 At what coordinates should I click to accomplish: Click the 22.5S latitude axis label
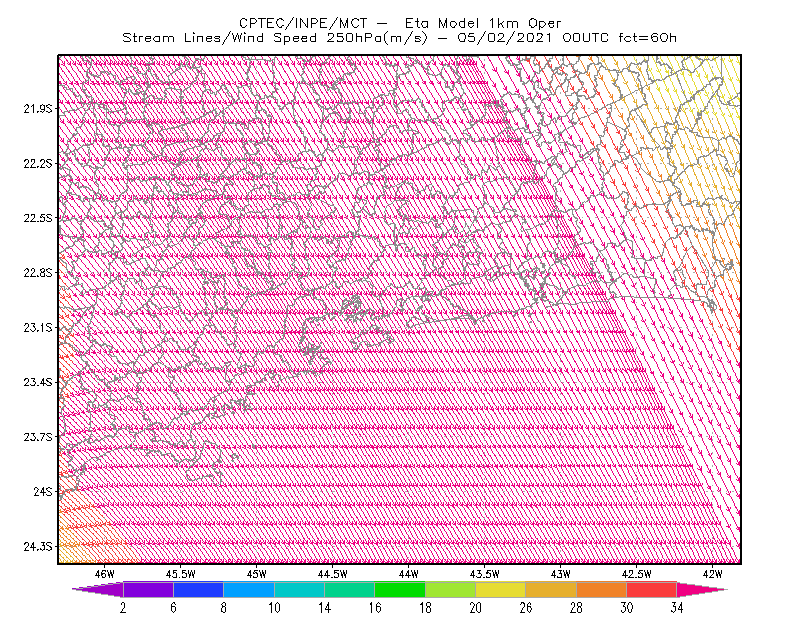[x=38, y=218]
